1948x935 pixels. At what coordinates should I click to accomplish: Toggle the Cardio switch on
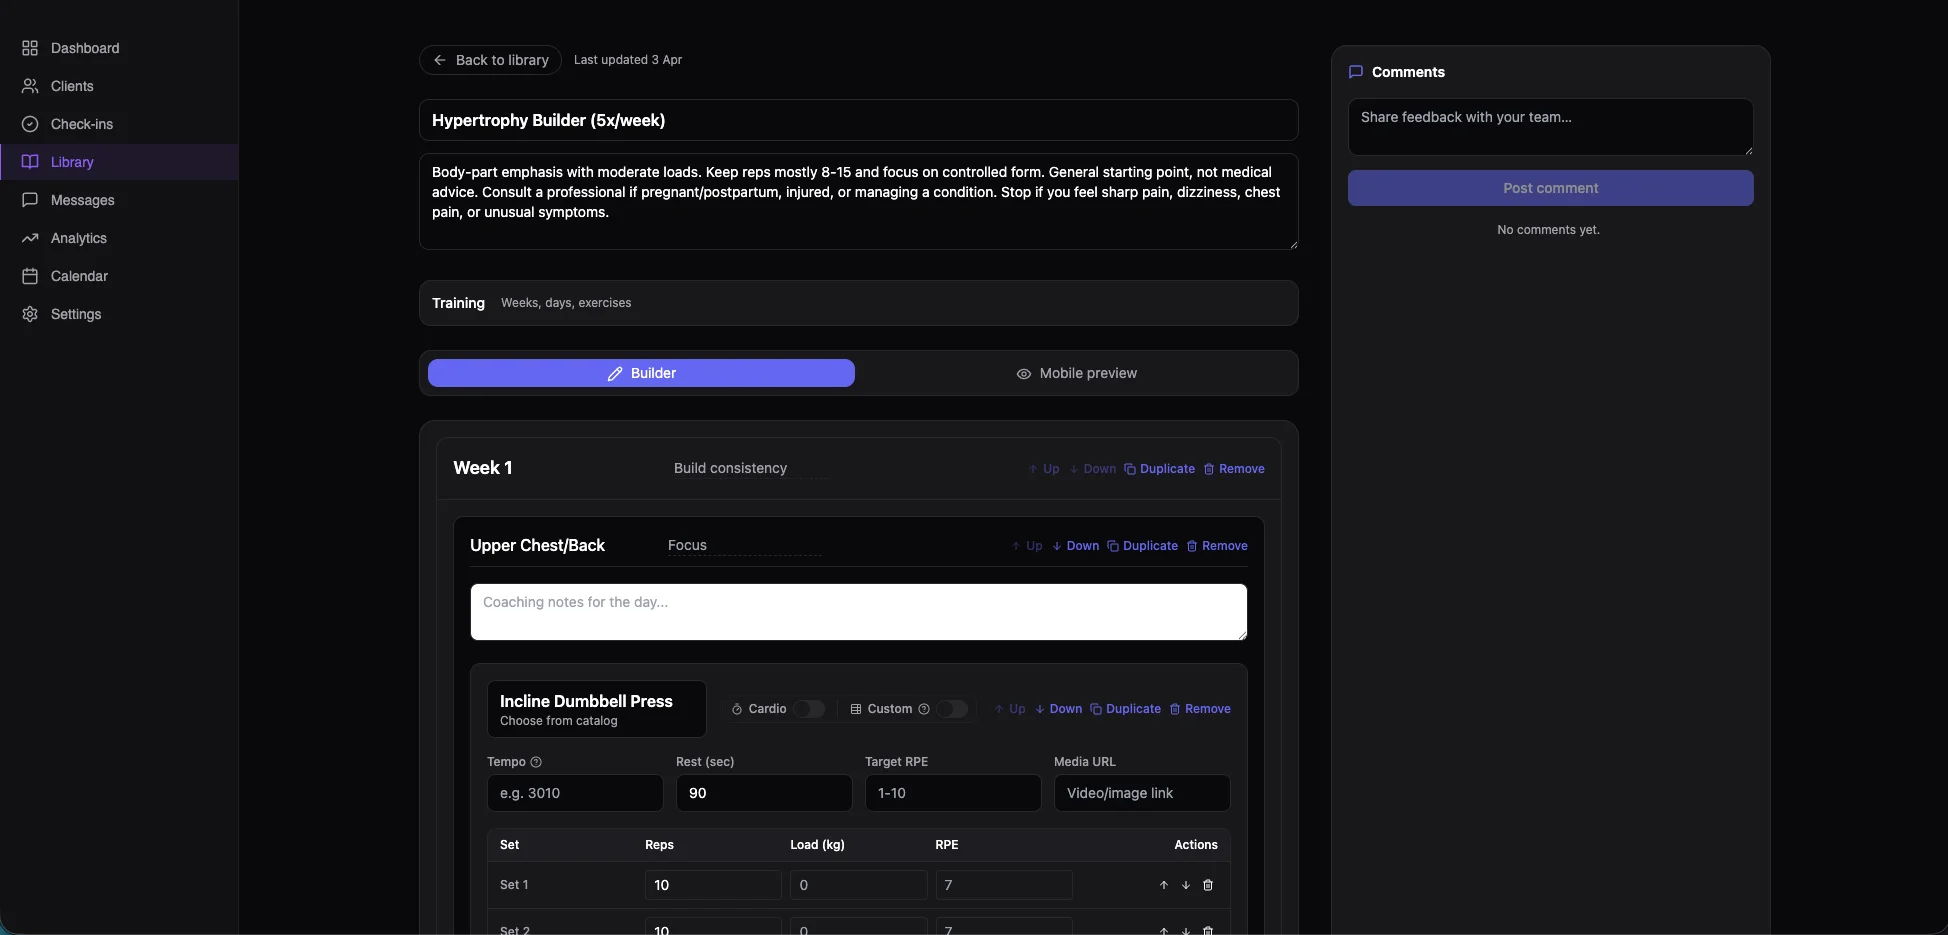(x=809, y=709)
